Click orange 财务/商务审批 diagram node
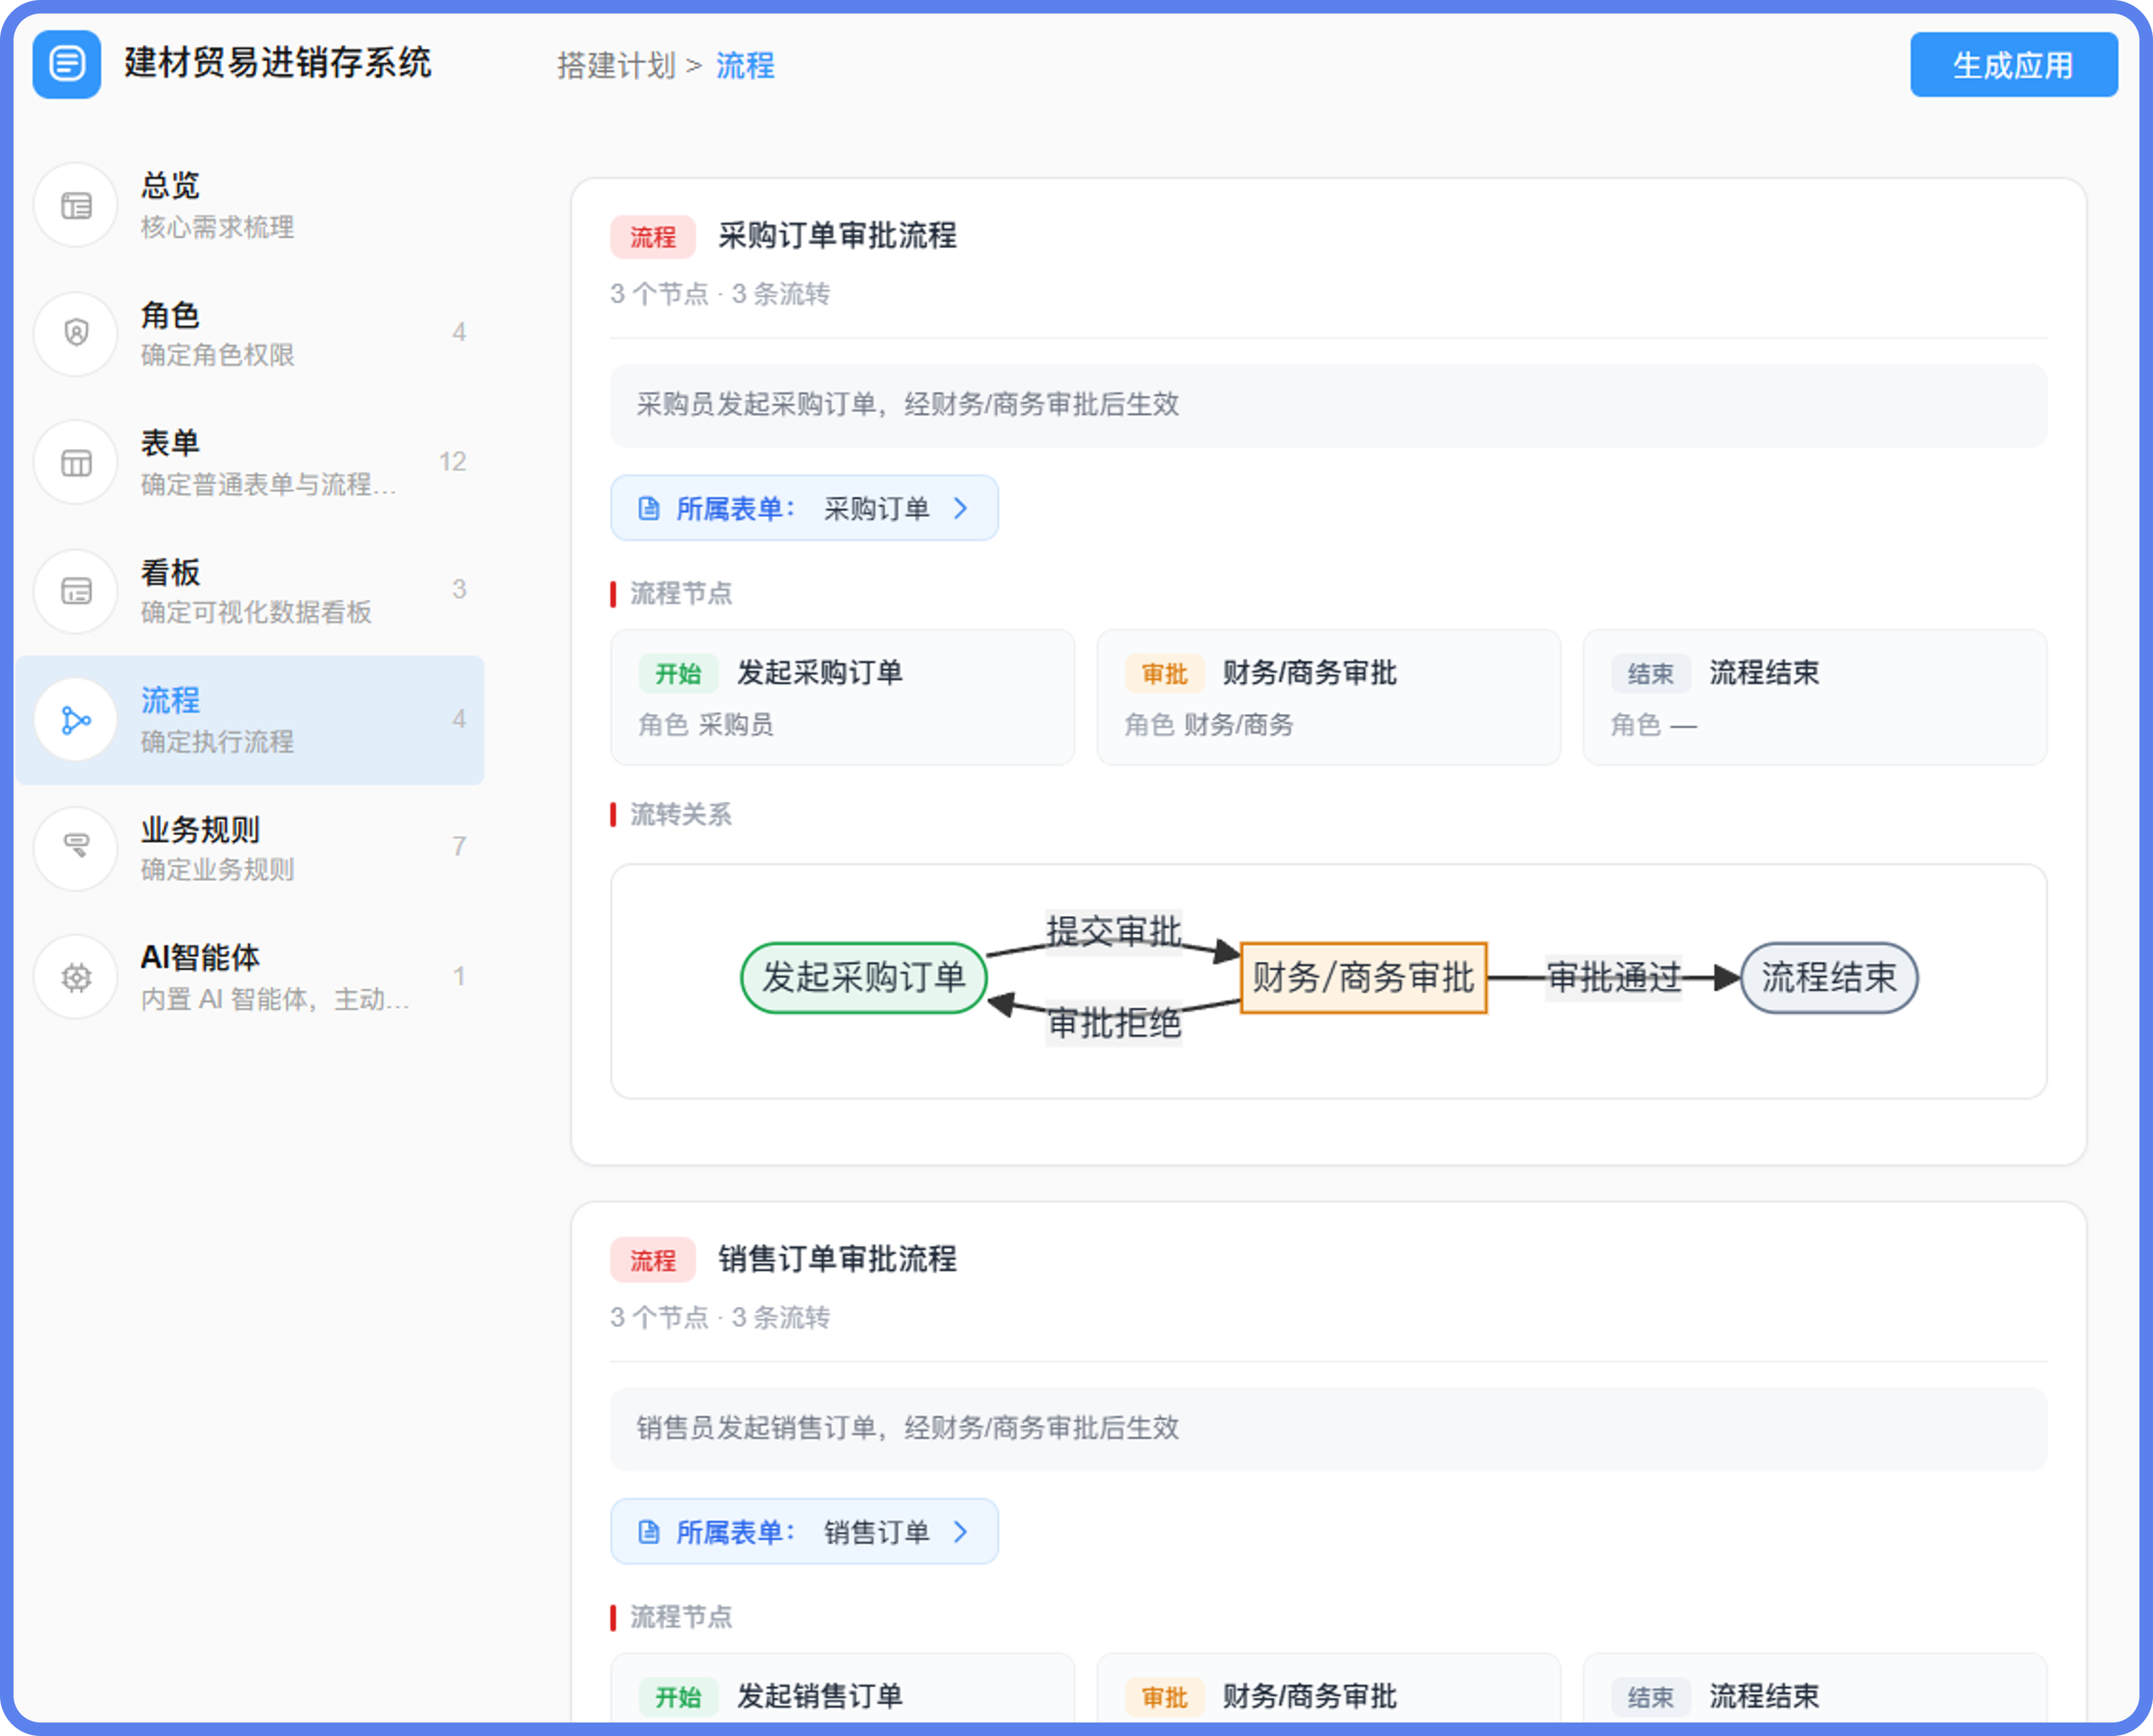Viewport: 2153px width, 1736px height. click(x=1363, y=978)
